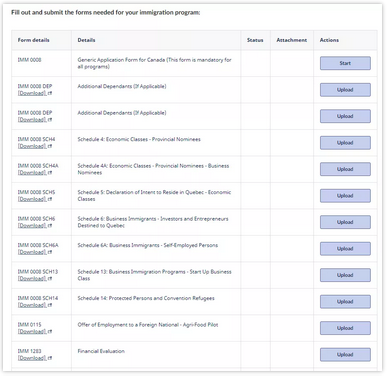Screen dimensions: 387x376
Task: Upload the Schedule 6 Investors and Entrepreneurs form
Action: [345, 222]
